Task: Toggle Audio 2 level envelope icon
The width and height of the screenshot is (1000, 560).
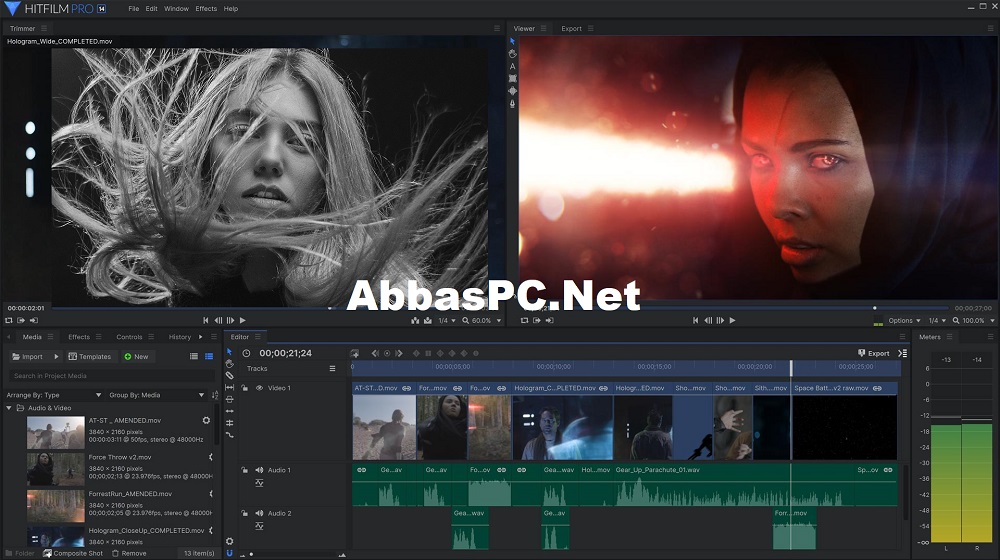Action: click(x=259, y=526)
